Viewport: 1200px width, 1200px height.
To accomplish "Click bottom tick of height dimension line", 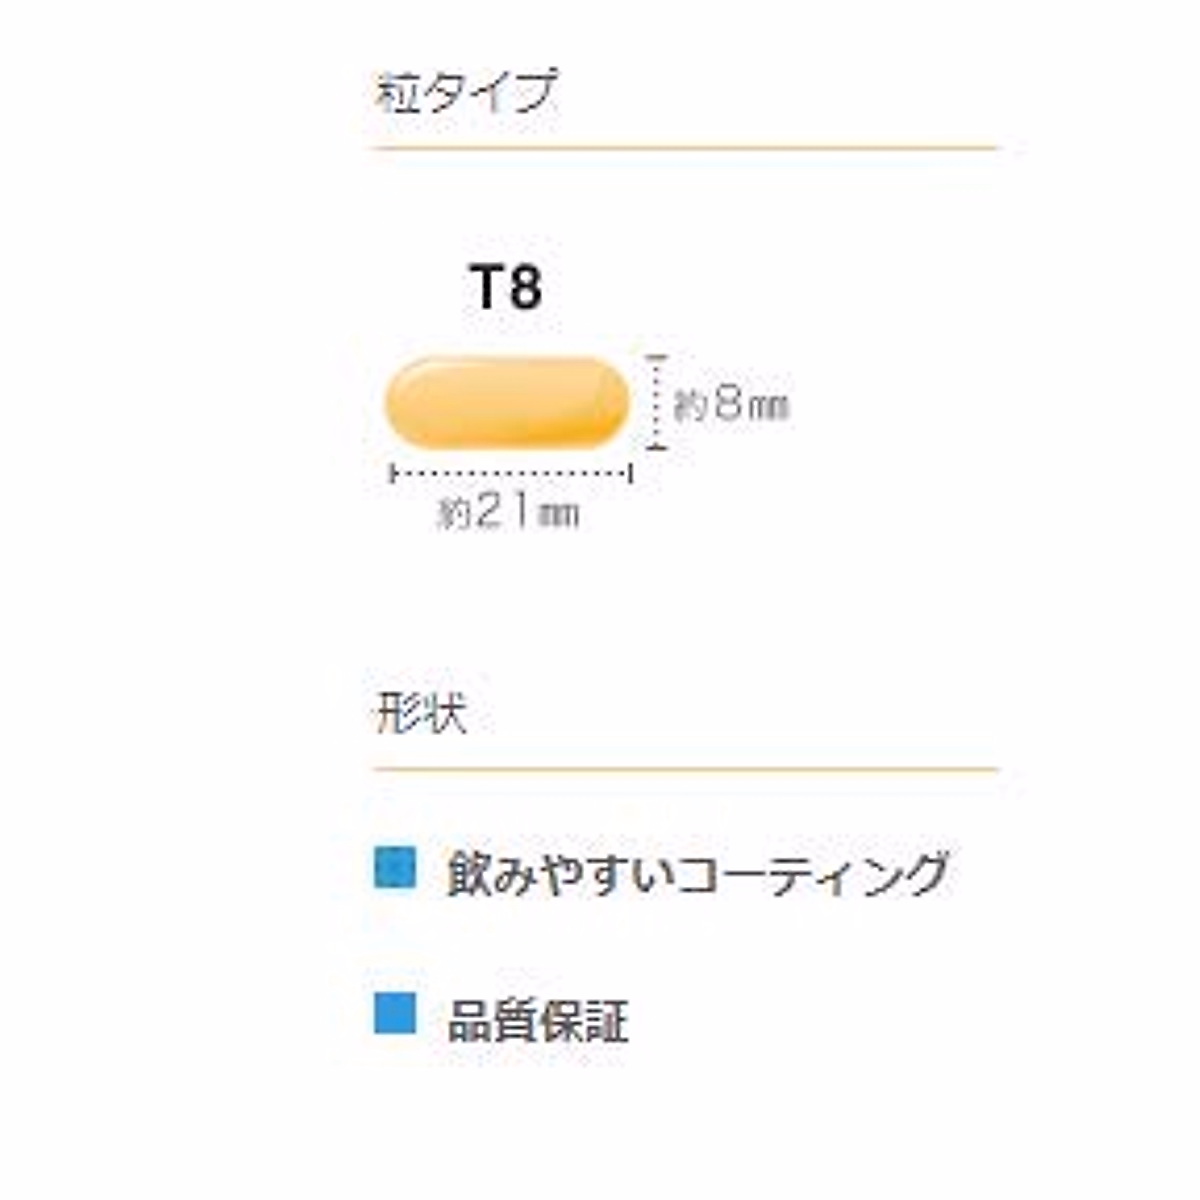I will click(x=656, y=449).
